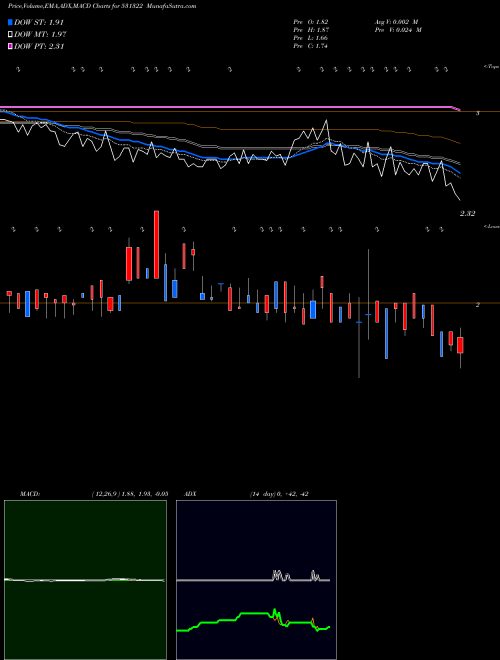Click the 'MACD:' panel label

click(30, 494)
